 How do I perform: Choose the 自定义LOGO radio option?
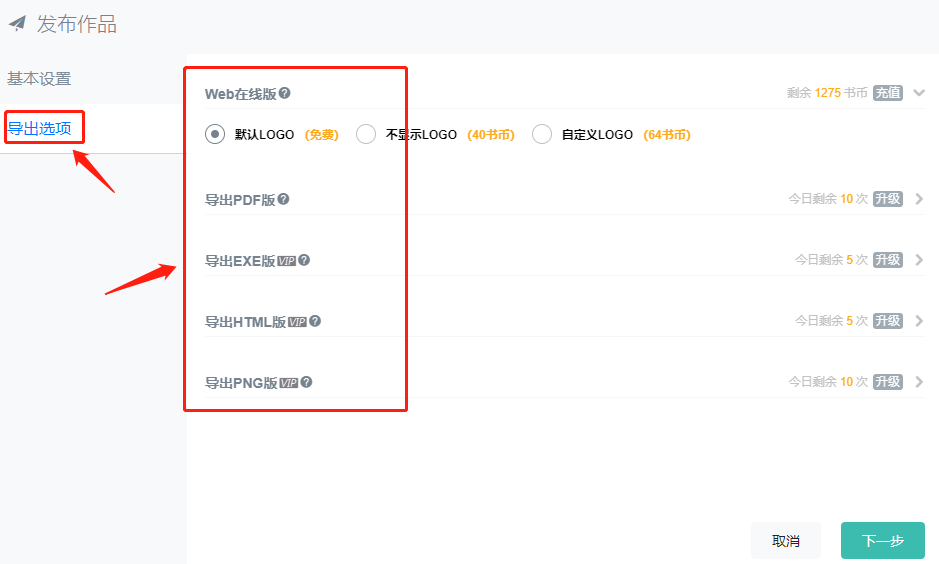(542, 134)
